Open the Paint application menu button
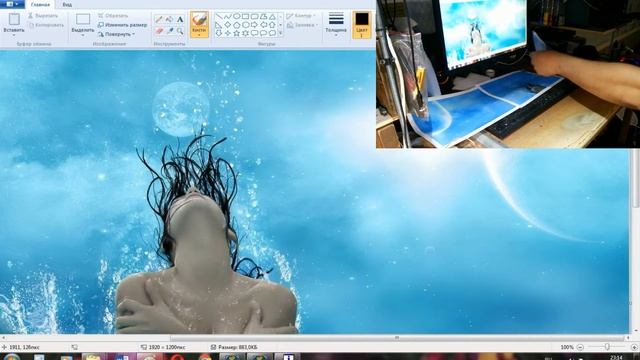Screen dimensions: 640x360 coord(12,4)
